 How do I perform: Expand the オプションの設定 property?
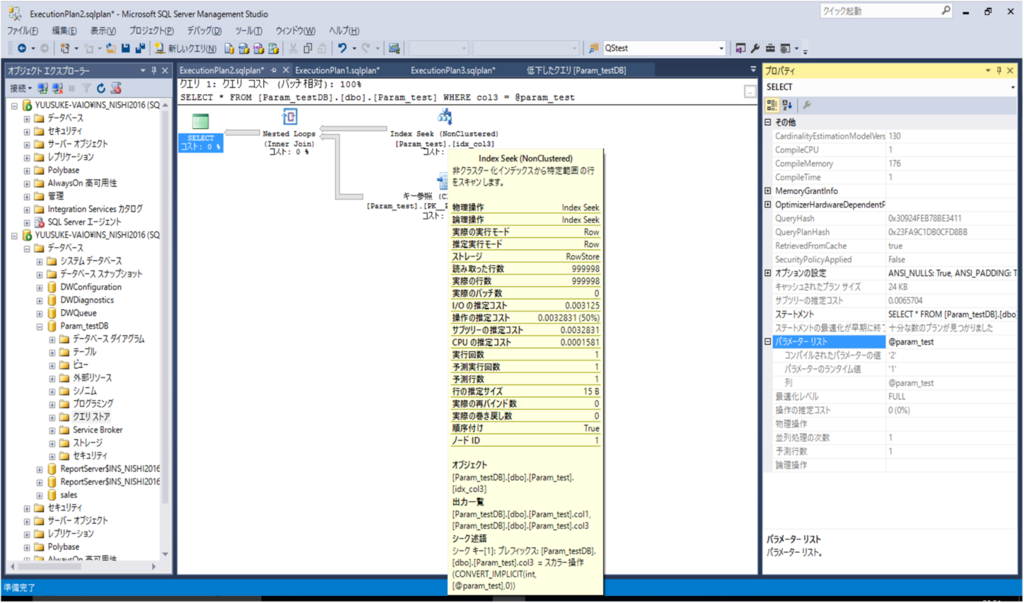pyautogui.click(x=768, y=273)
